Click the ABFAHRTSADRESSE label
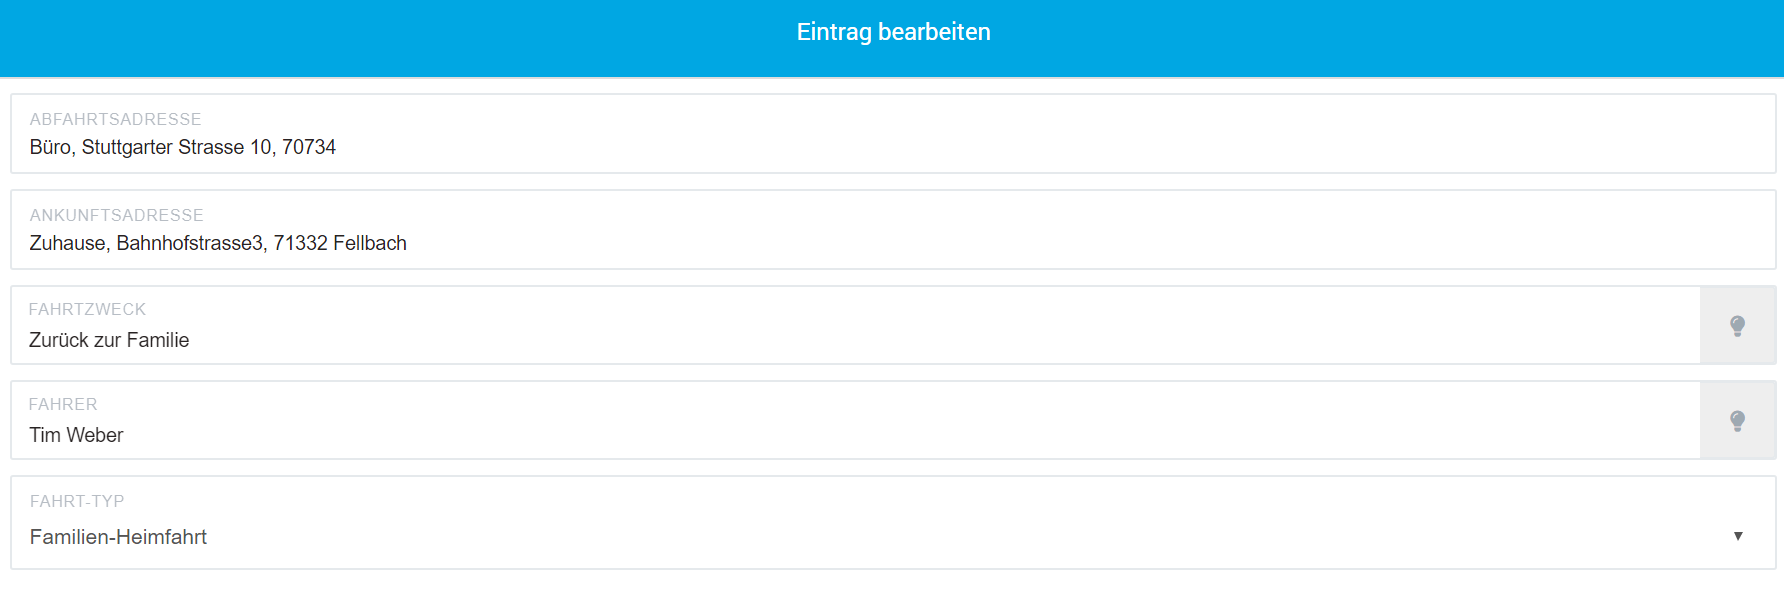 [115, 119]
